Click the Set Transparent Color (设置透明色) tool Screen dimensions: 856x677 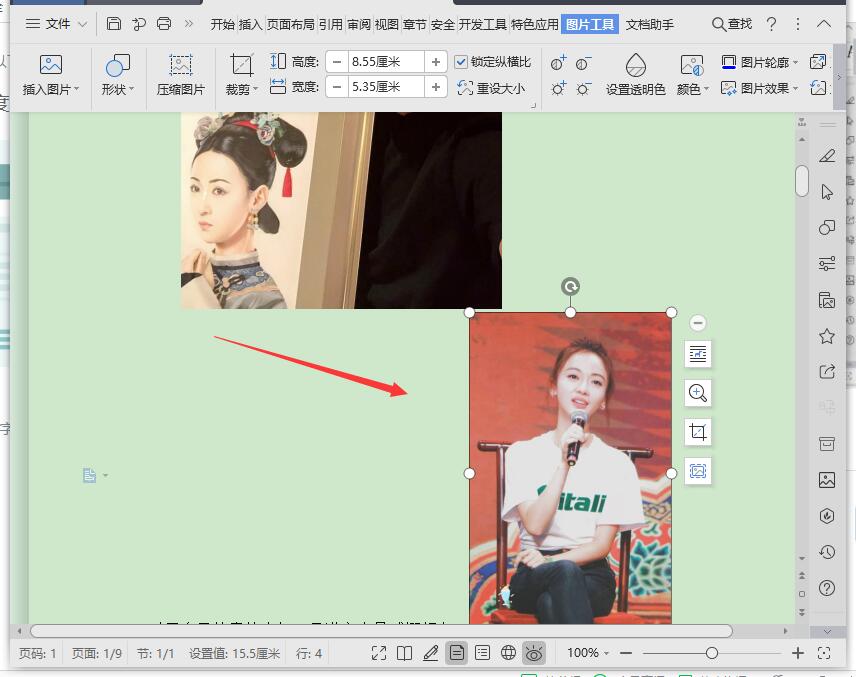635,75
